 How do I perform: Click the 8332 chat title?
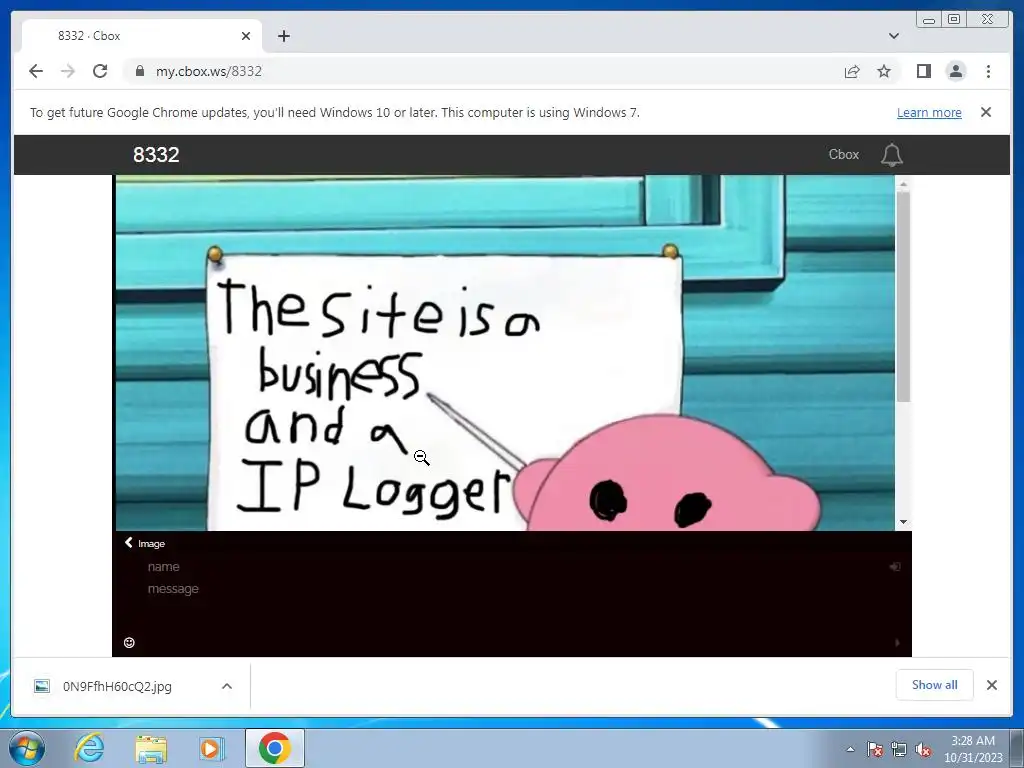156,155
